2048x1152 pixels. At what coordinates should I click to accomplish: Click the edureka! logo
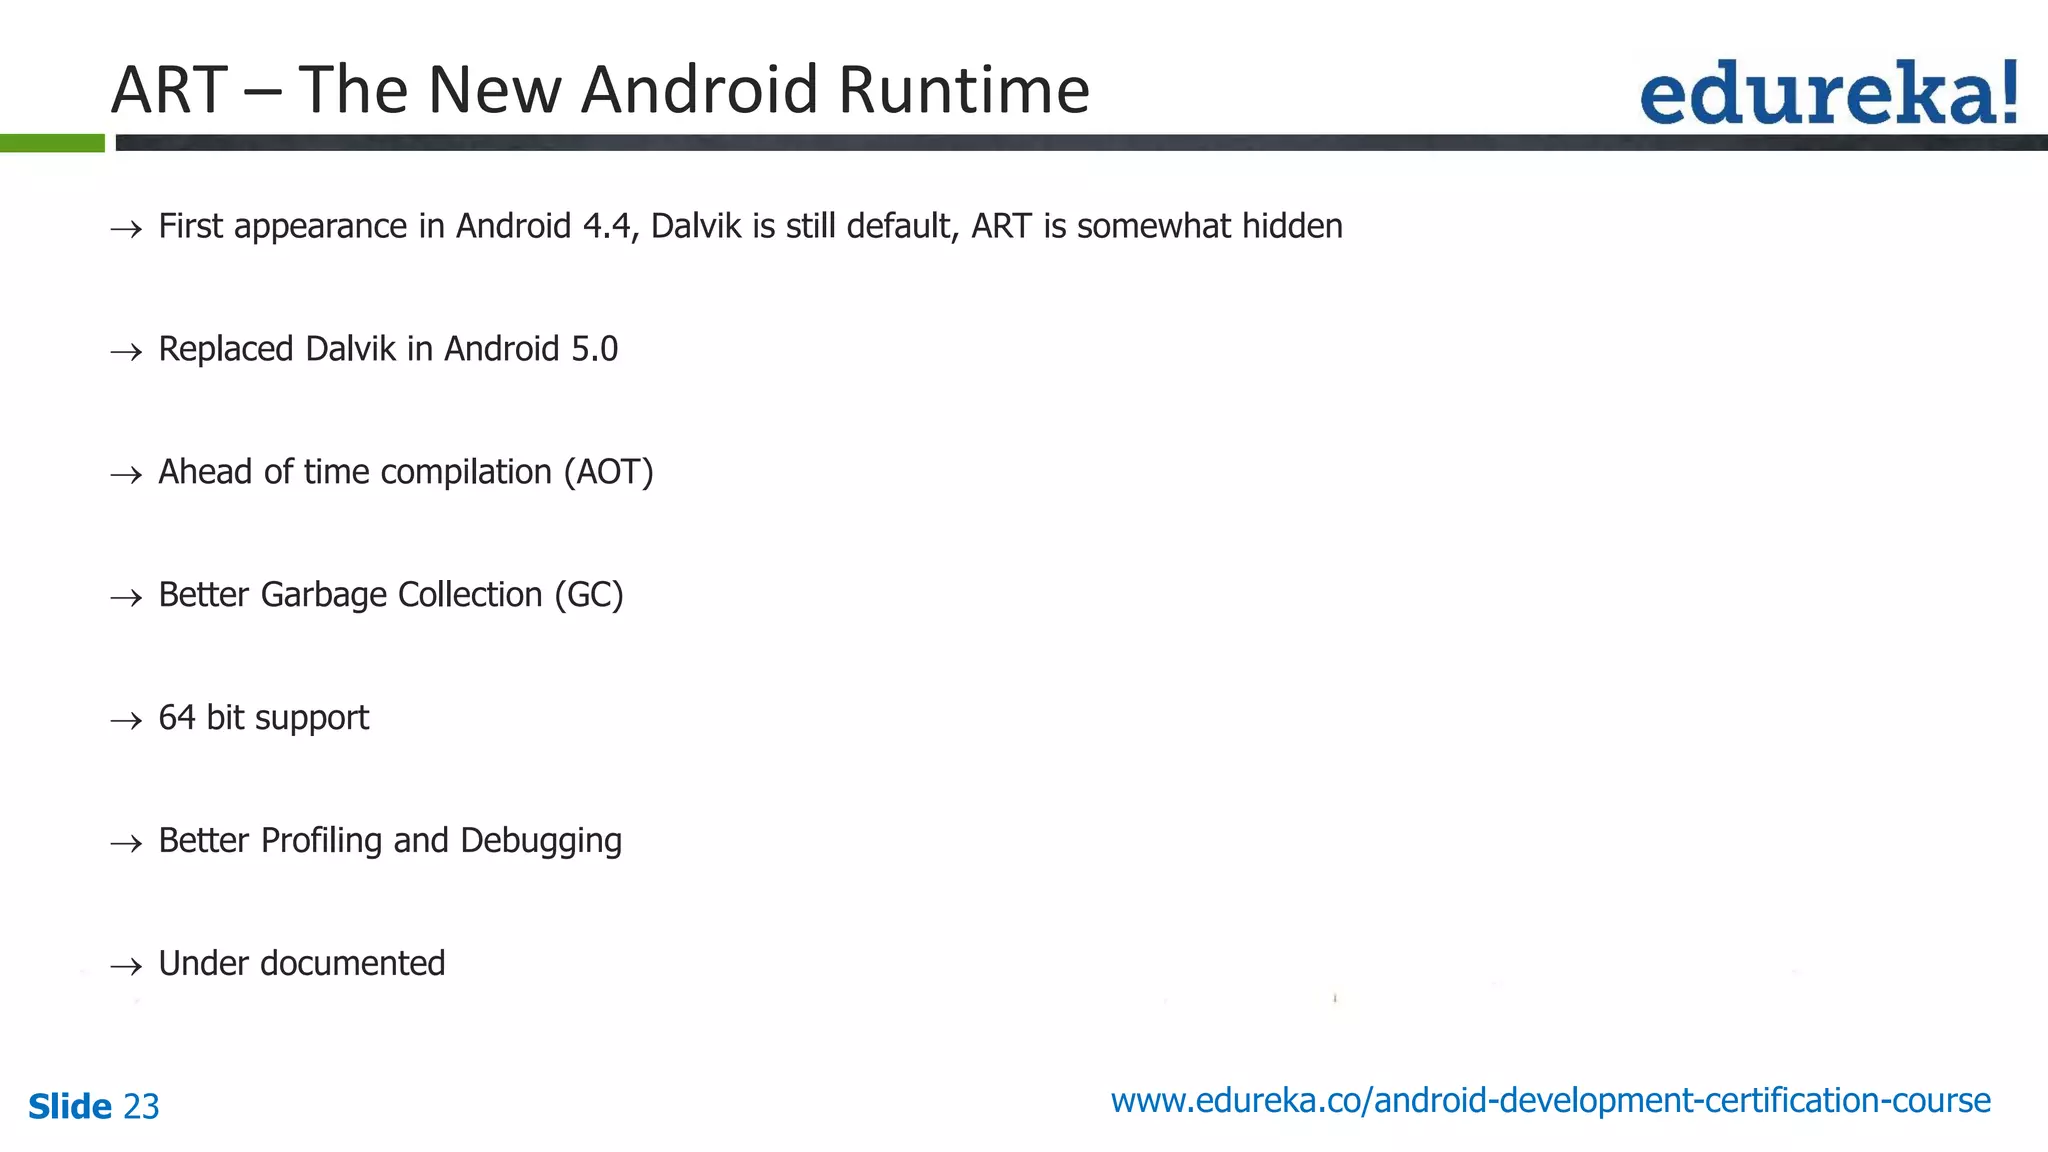tap(1829, 92)
